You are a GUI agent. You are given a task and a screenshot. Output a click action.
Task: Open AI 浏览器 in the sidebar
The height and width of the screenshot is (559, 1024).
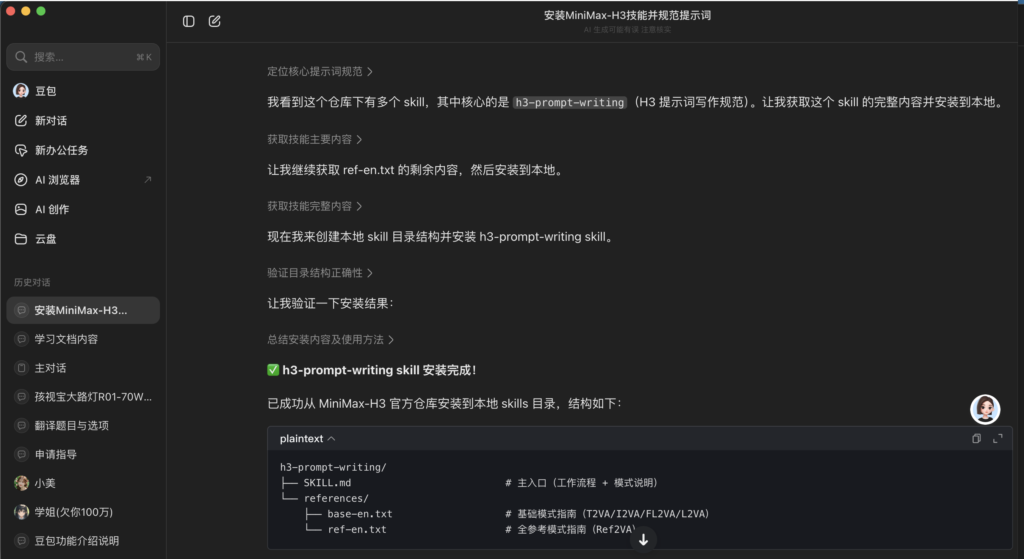tap(83, 180)
